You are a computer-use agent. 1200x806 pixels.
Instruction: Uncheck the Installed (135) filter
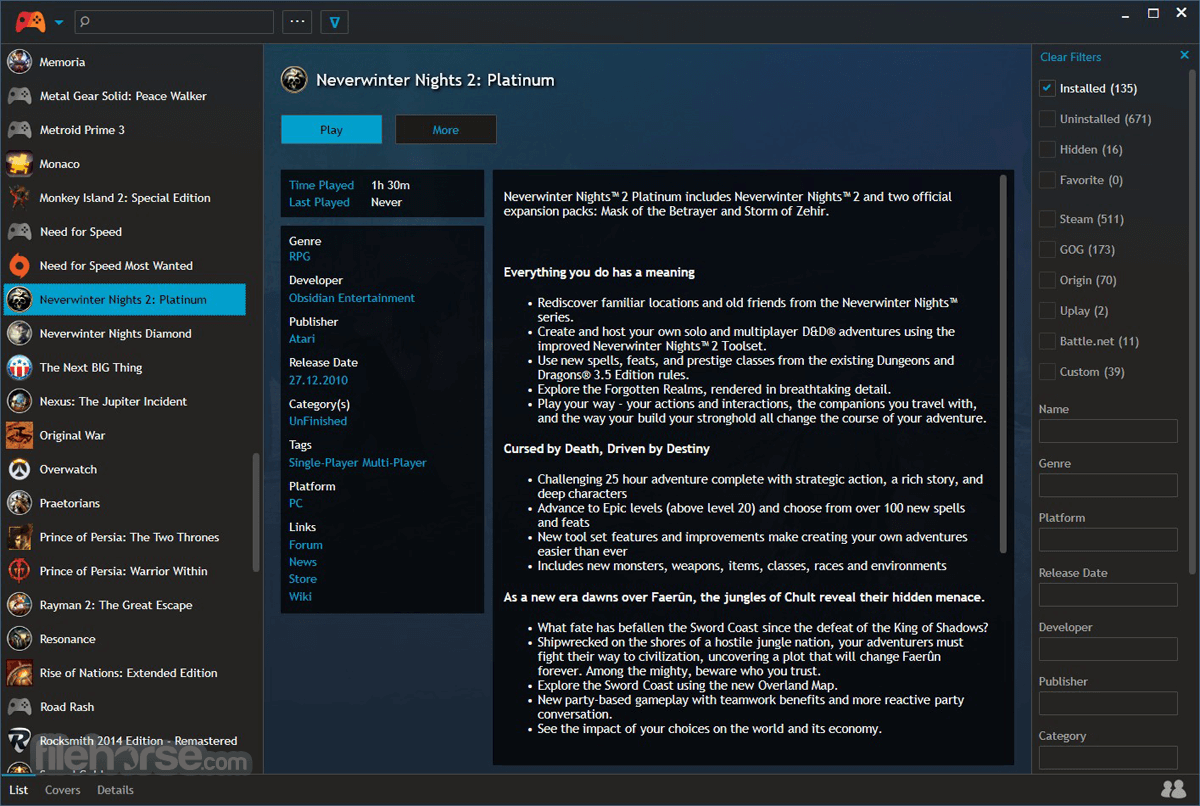pyautogui.click(x=1047, y=88)
